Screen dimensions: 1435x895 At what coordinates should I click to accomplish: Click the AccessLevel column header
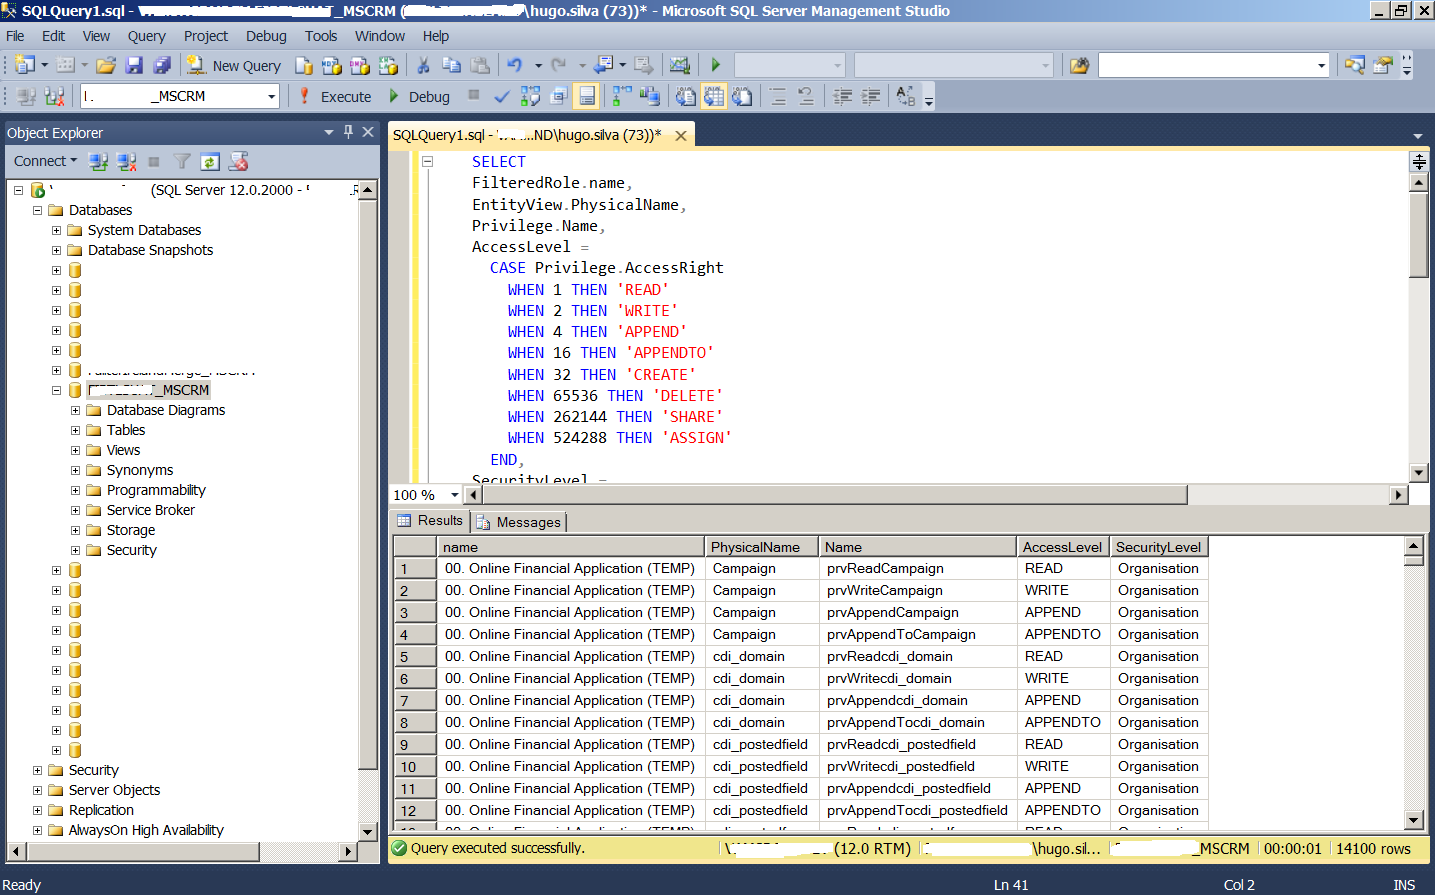[1063, 547]
